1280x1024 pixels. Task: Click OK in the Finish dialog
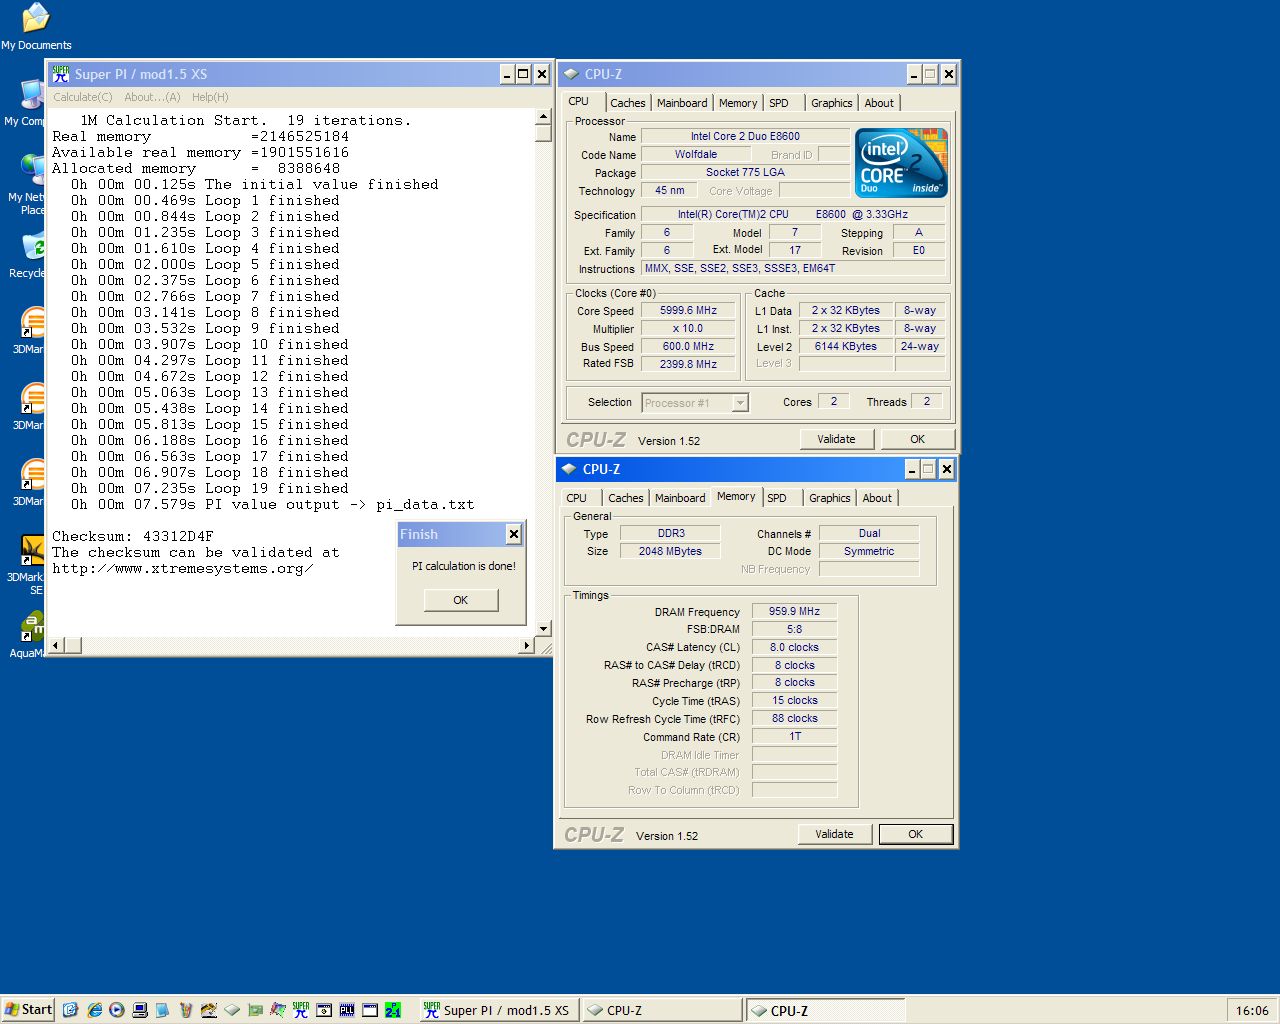461,600
